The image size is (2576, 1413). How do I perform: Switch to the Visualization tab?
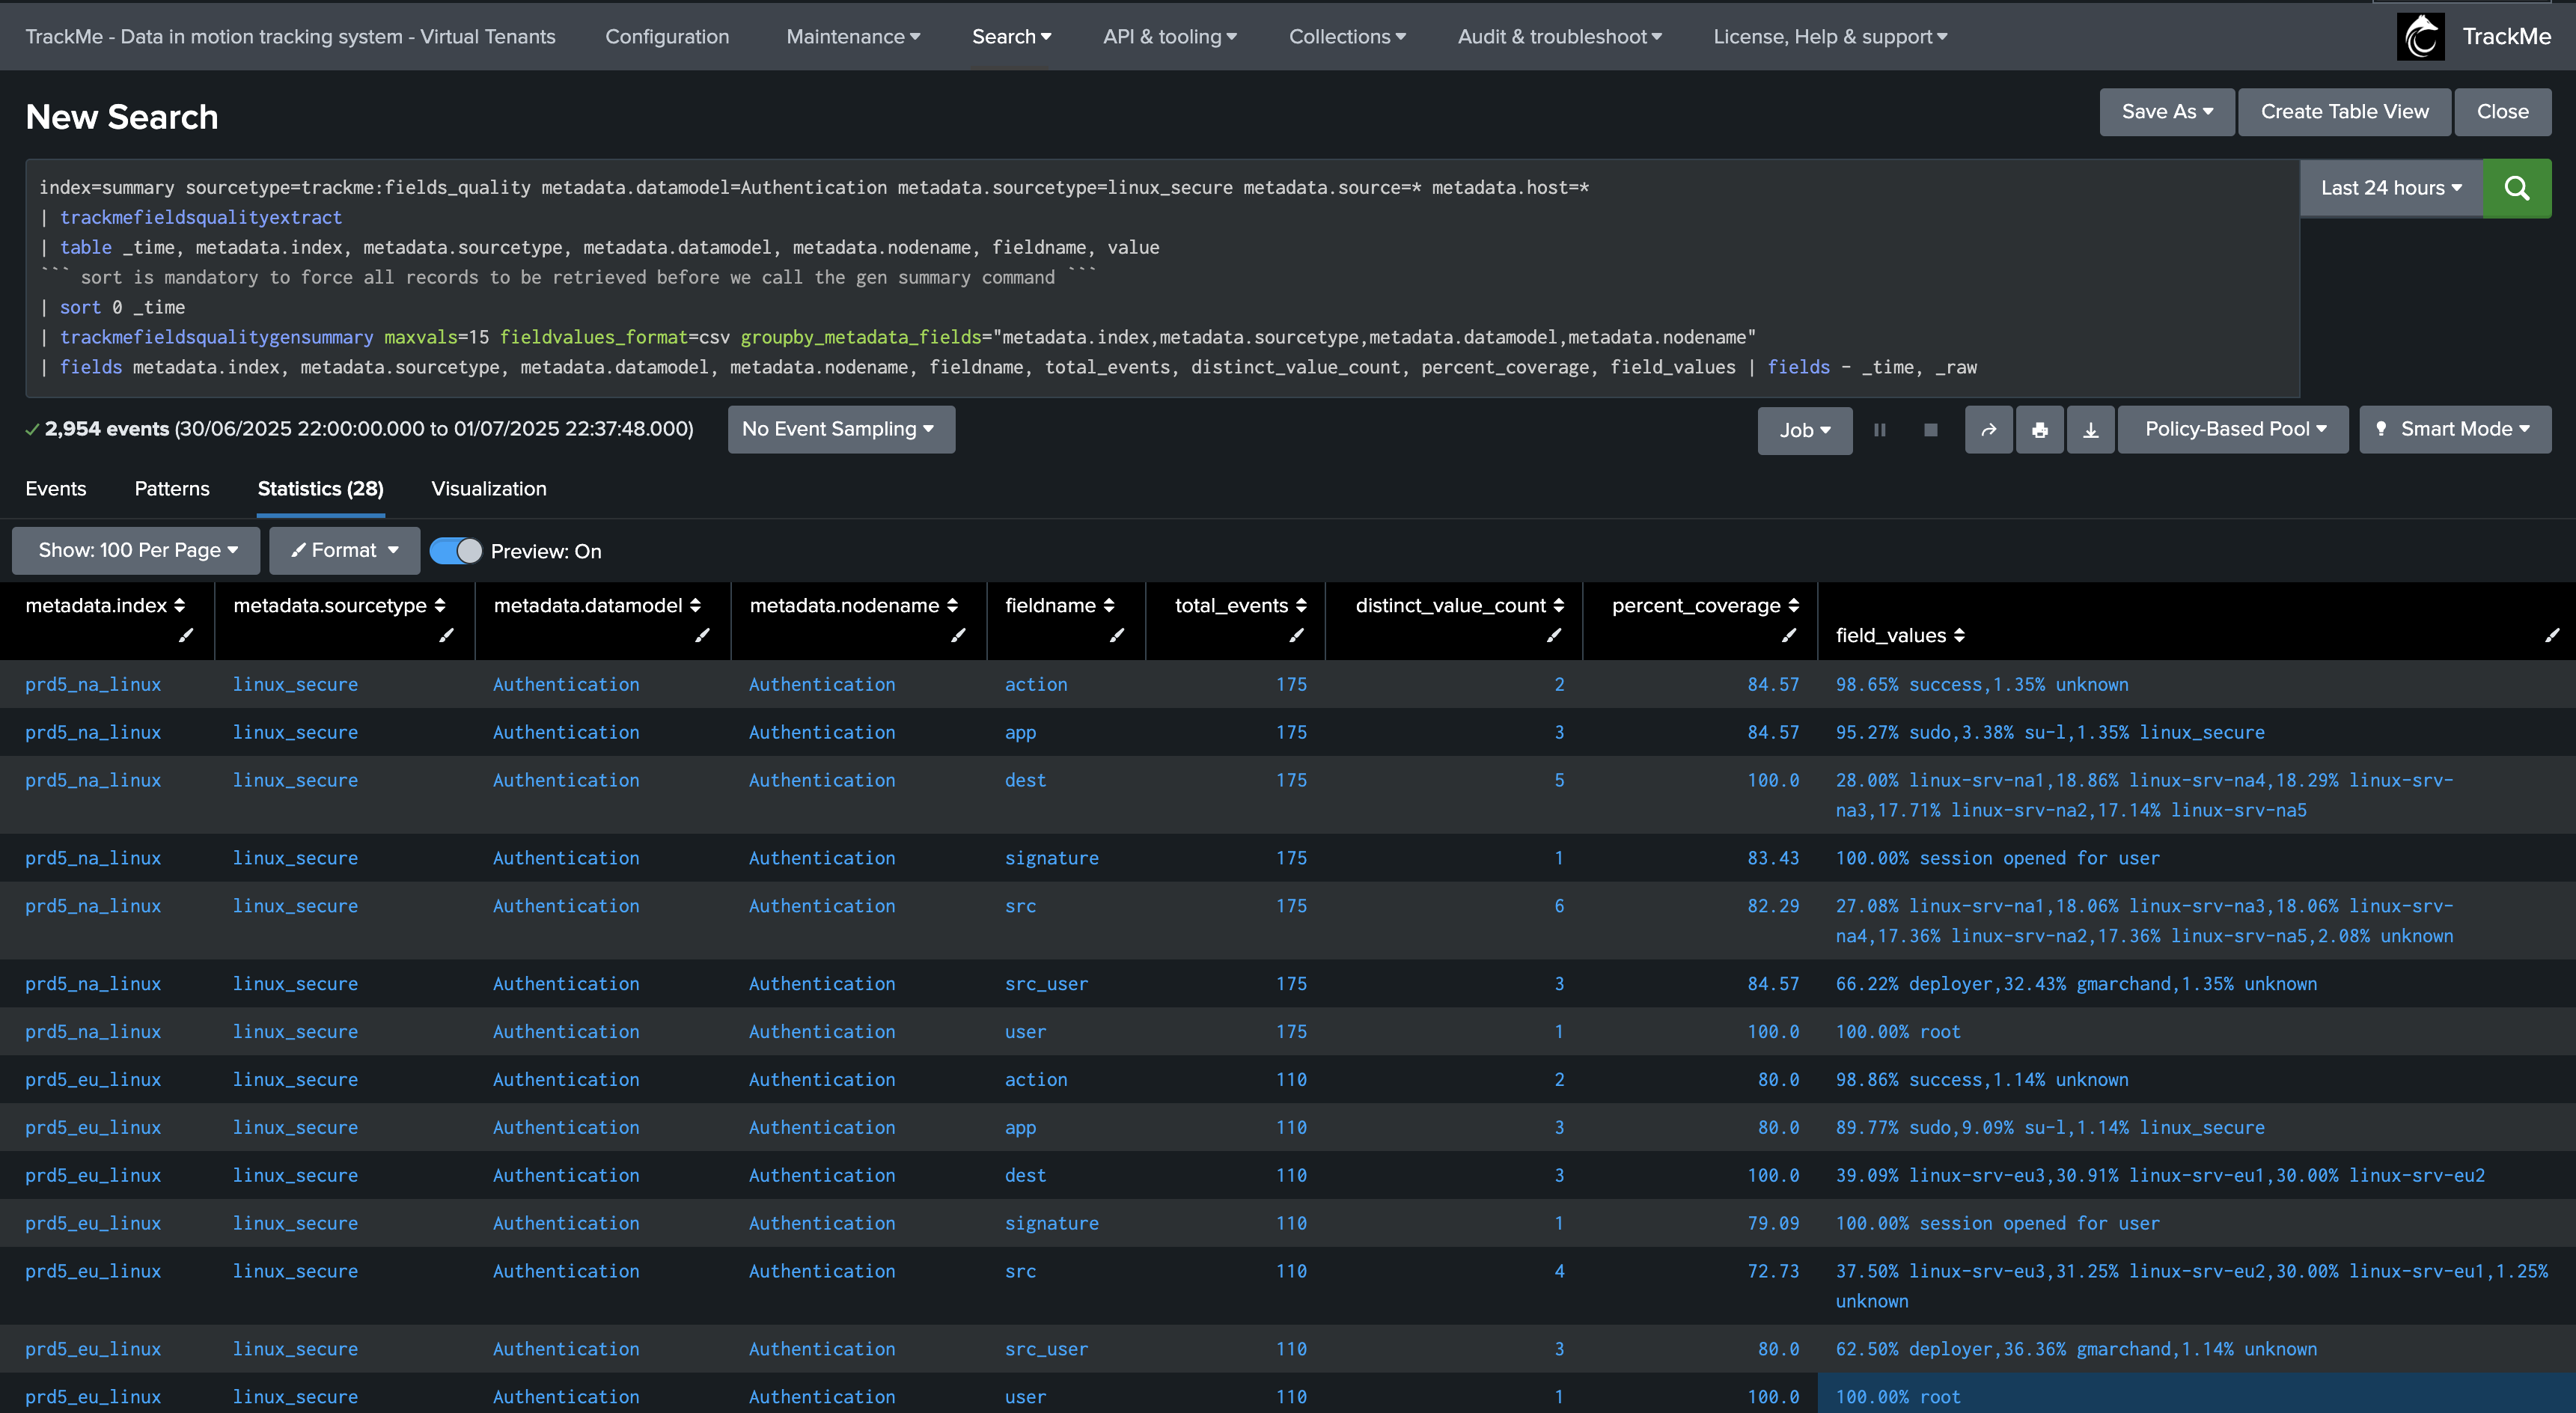(x=488, y=489)
